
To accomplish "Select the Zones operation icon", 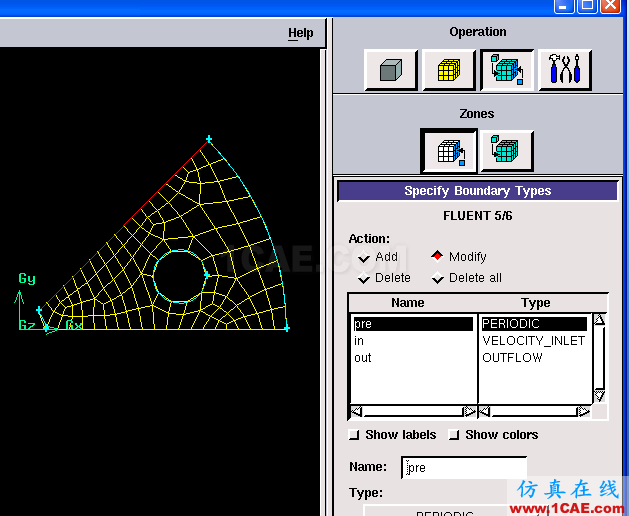I will tap(507, 70).
